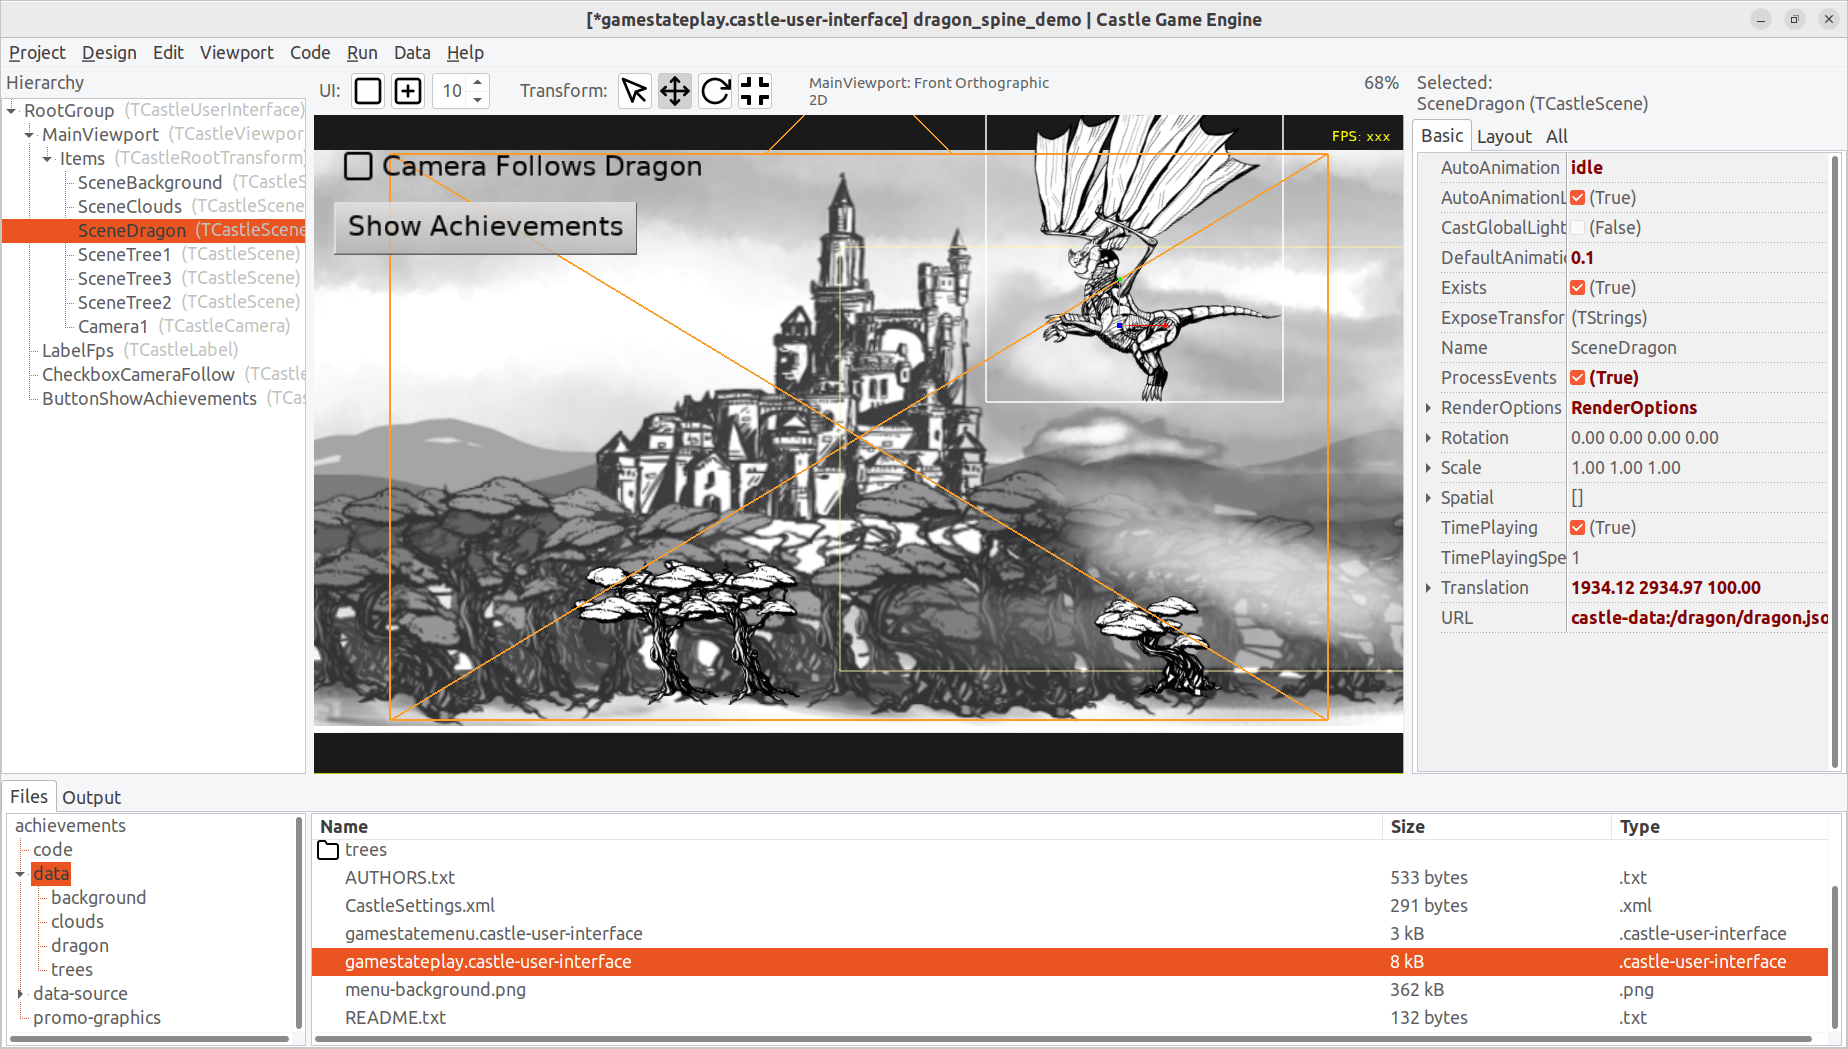Click the plus UI mode icon

407,91
